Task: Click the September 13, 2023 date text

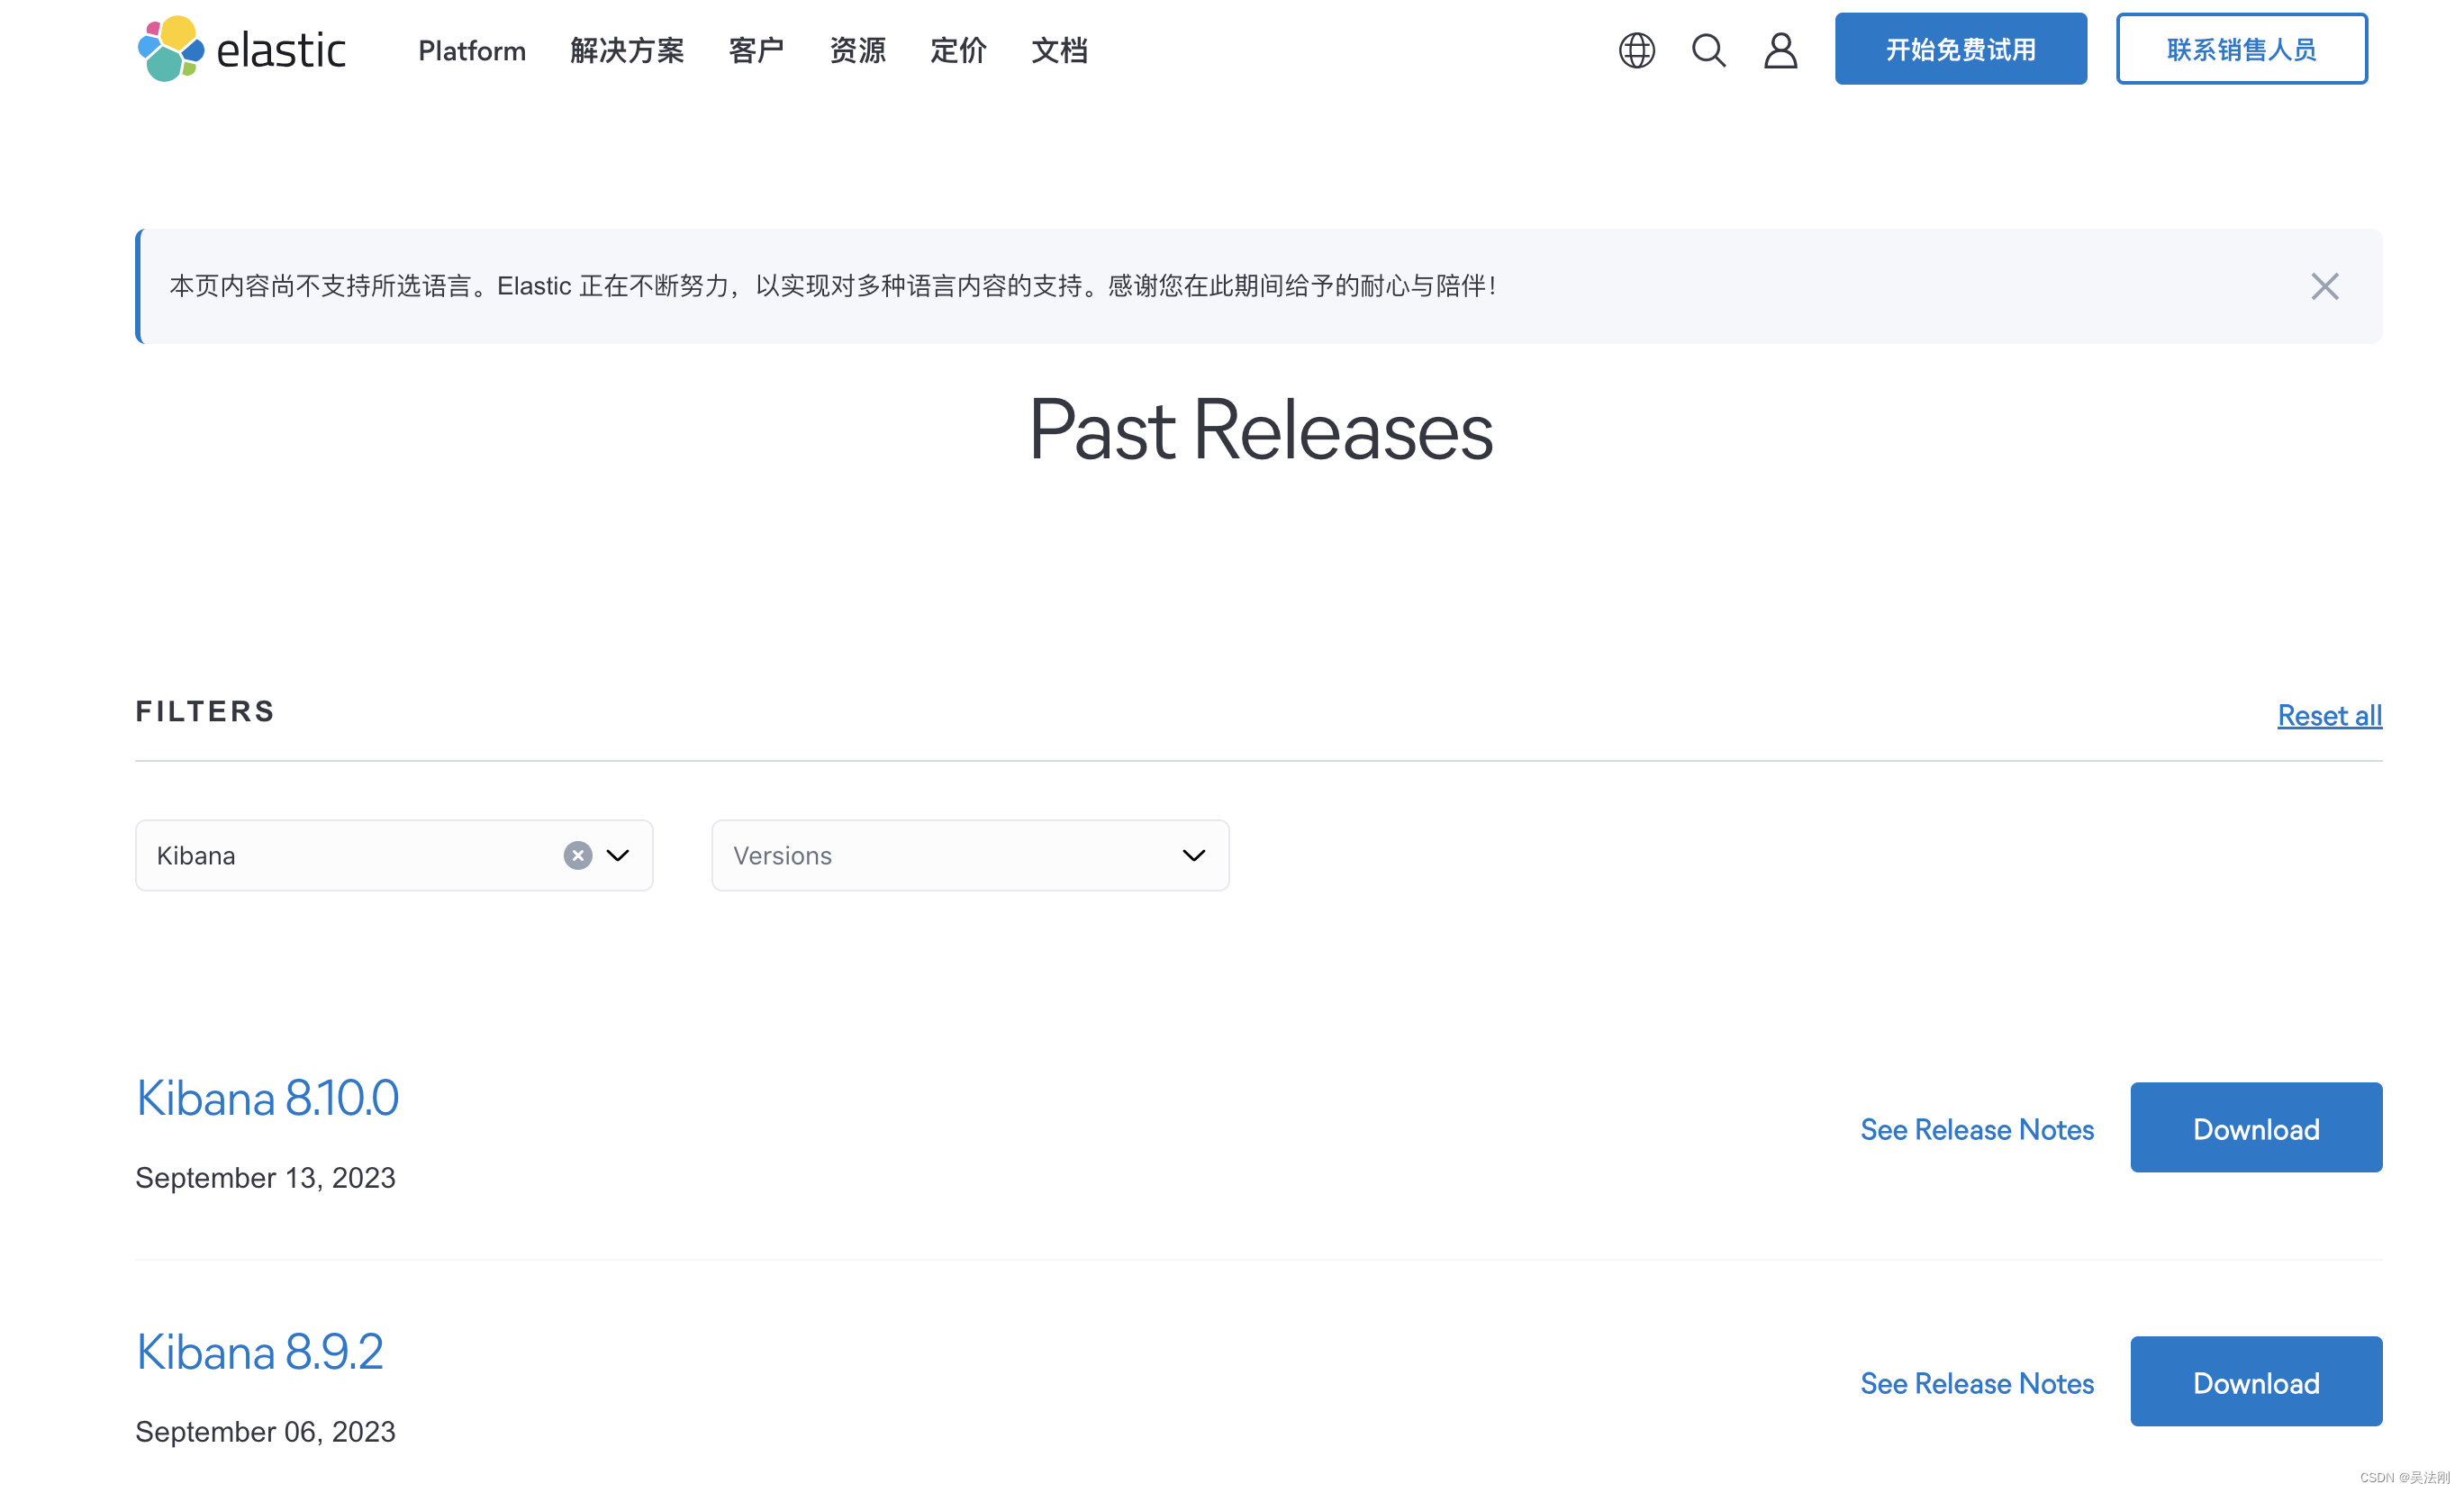Action: pyautogui.click(x=266, y=1178)
